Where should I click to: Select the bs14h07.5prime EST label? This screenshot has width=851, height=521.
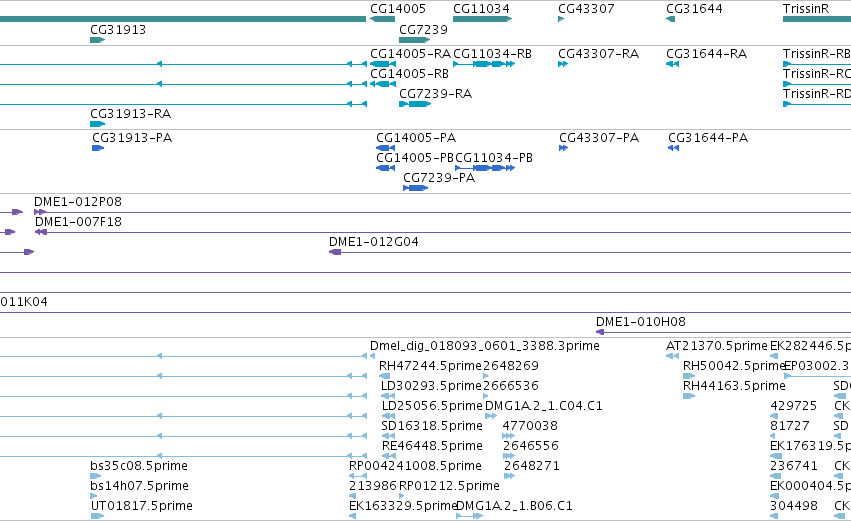pos(139,486)
